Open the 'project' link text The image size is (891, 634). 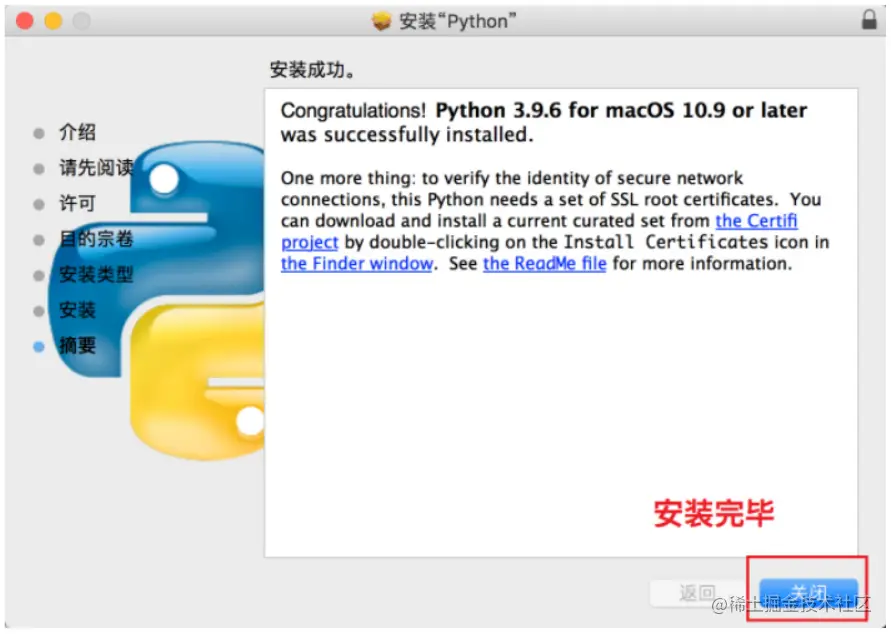pyautogui.click(x=309, y=242)
